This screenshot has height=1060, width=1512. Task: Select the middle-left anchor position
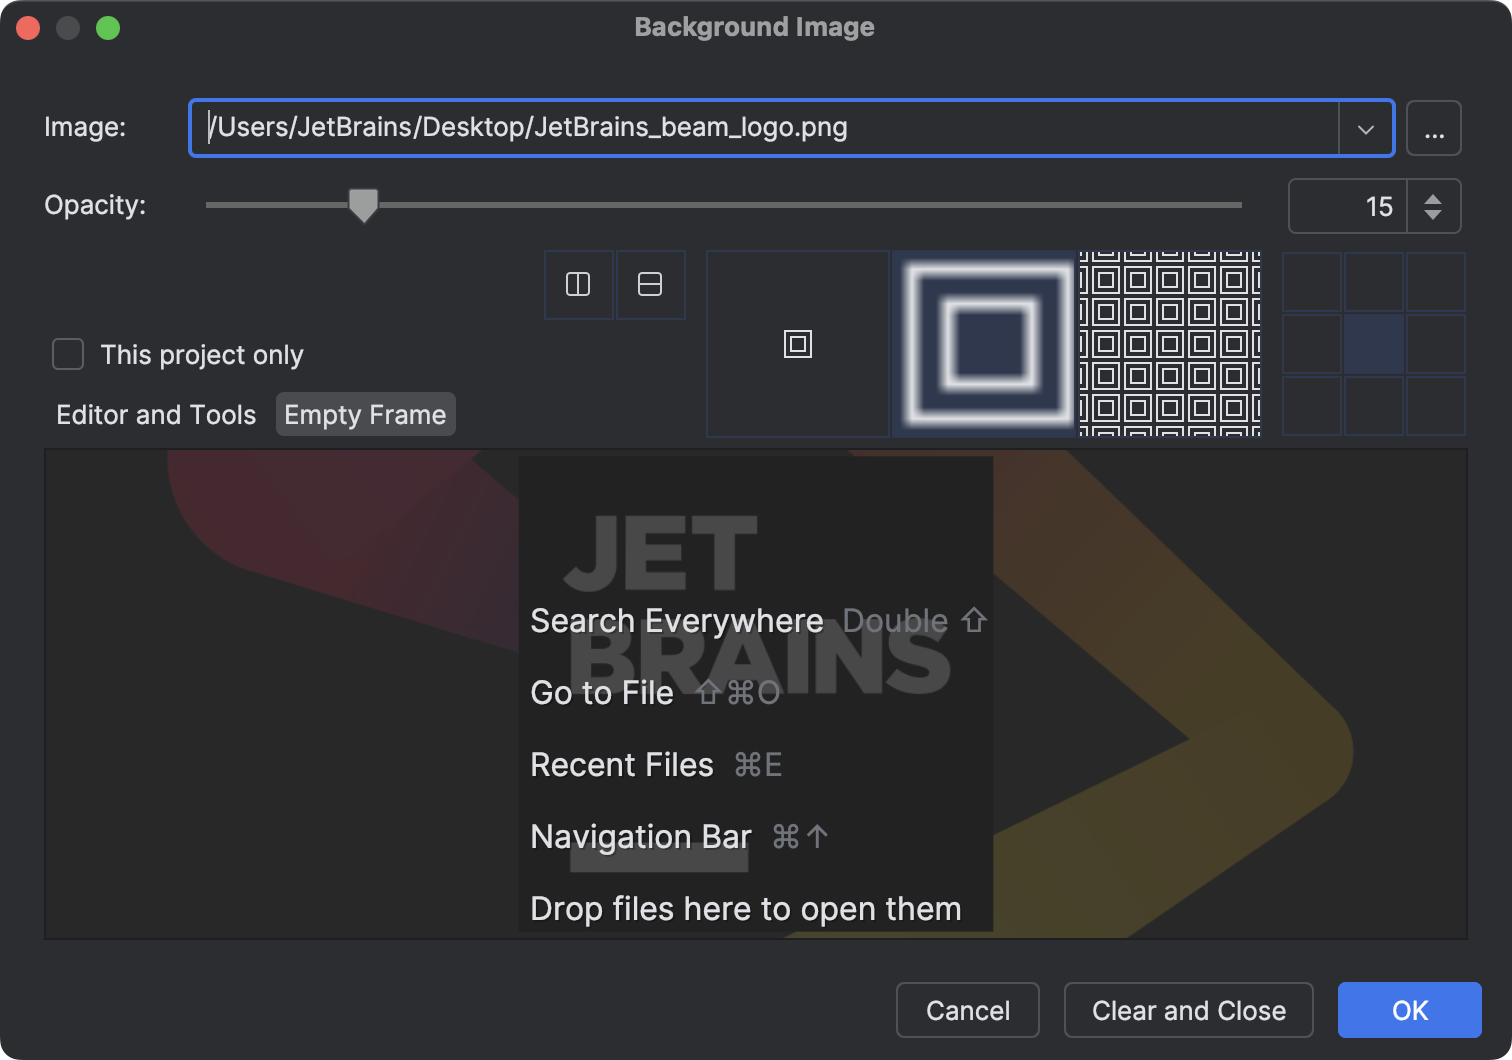click(x=1311, y=344)
